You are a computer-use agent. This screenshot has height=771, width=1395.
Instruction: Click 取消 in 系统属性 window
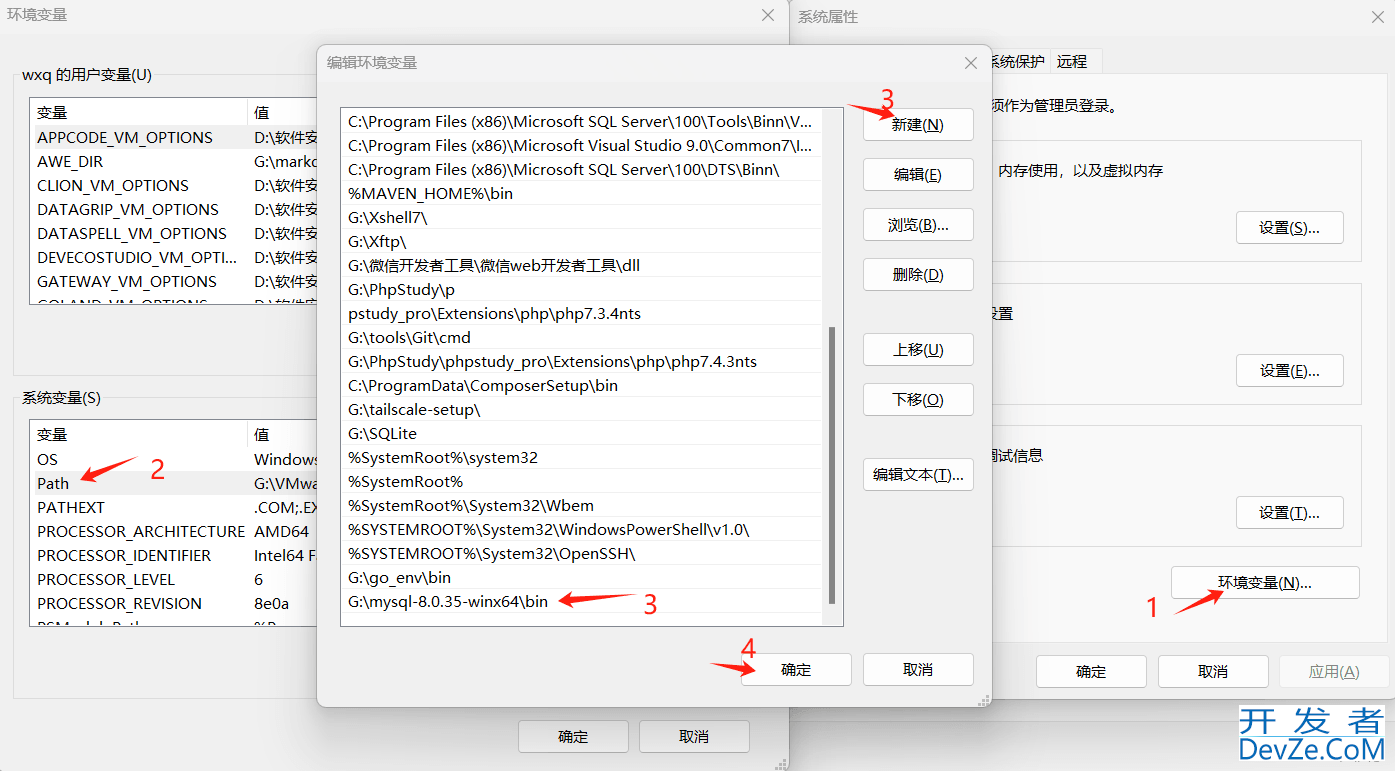pos(1213,672)
